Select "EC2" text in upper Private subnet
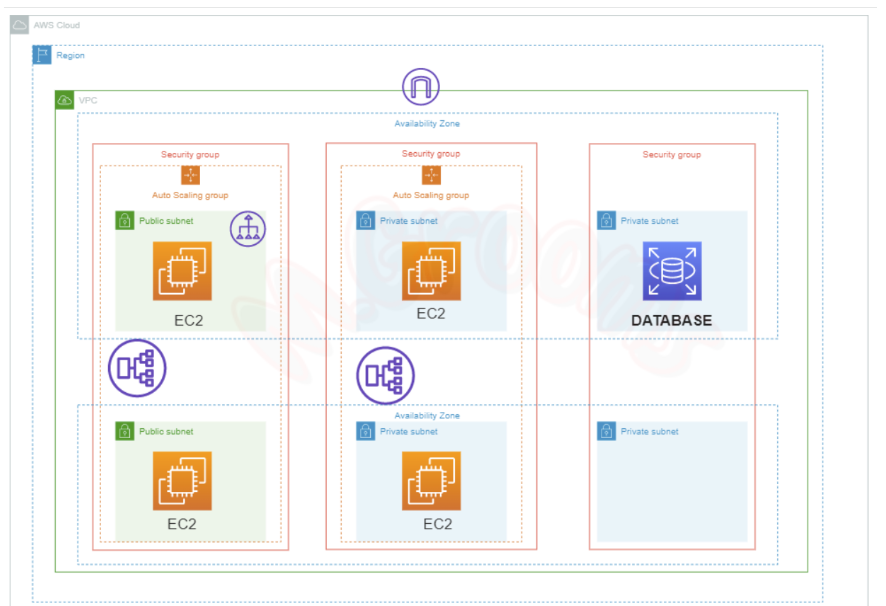Image resolution: width=886 pixels, height=606 pixels. [431, 314]
